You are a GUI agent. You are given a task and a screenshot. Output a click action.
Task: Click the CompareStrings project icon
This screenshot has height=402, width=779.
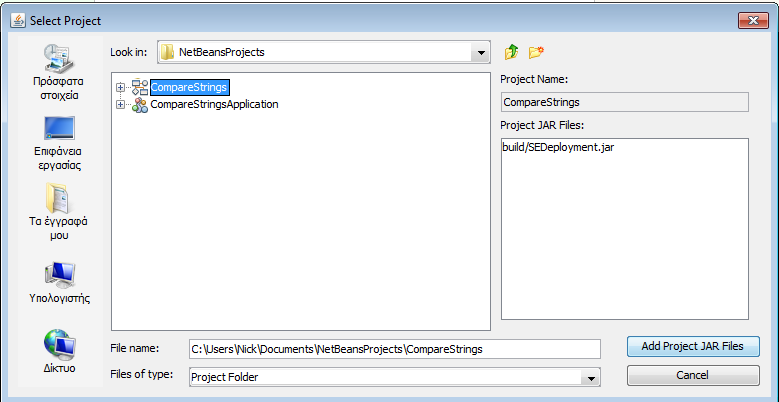[x=139, y=88]
